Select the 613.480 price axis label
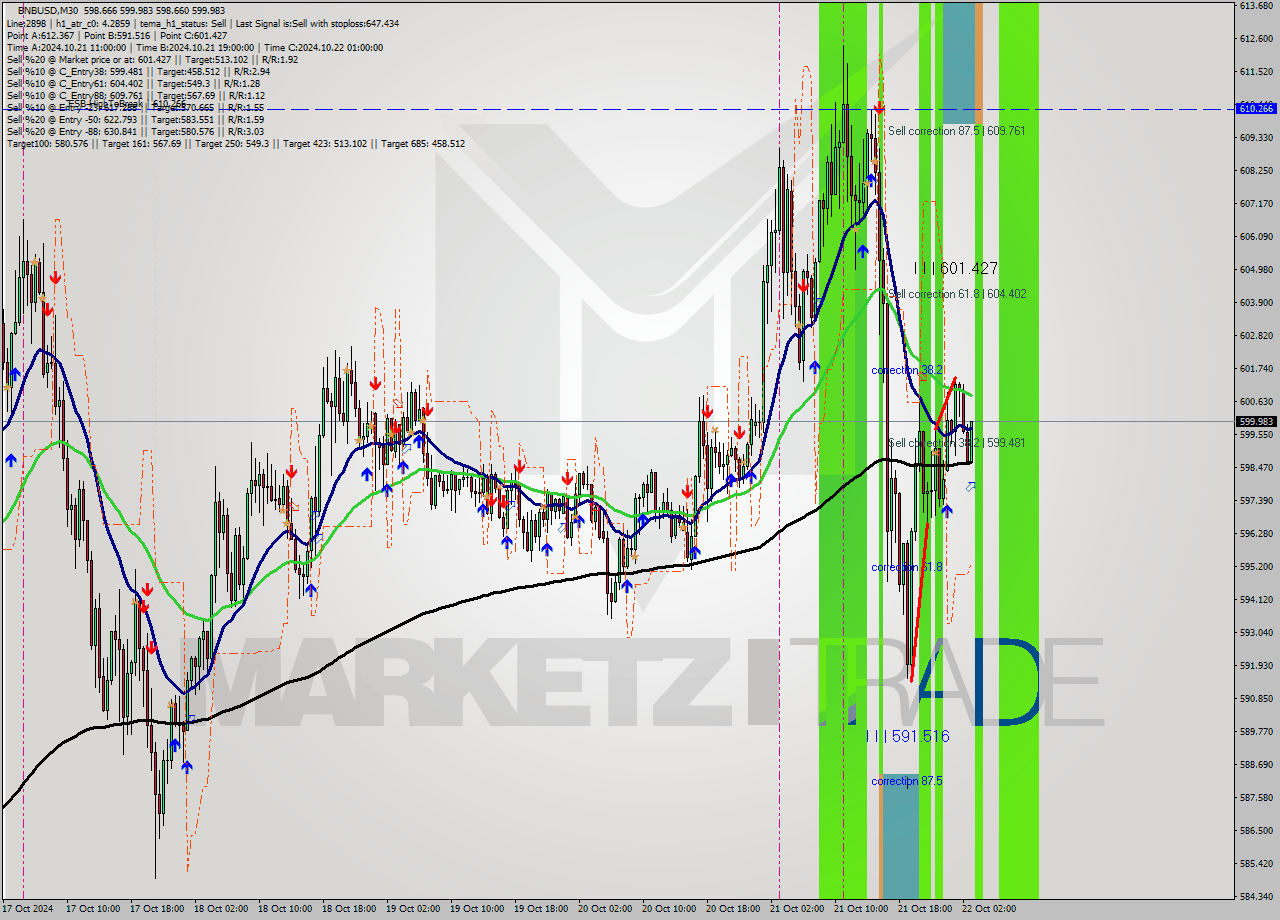1280x920 pixels. [x=1256, y=6]
